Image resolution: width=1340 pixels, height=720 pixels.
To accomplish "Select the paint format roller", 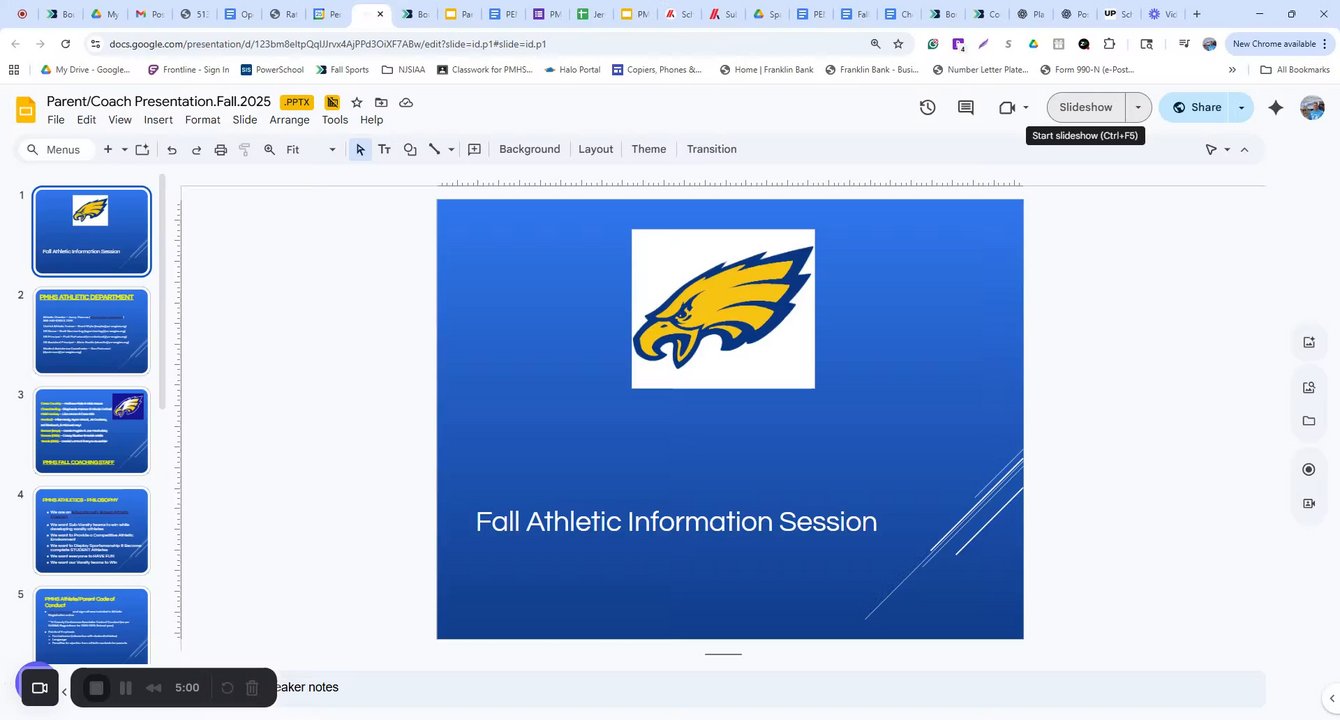I will pos(245,149).
